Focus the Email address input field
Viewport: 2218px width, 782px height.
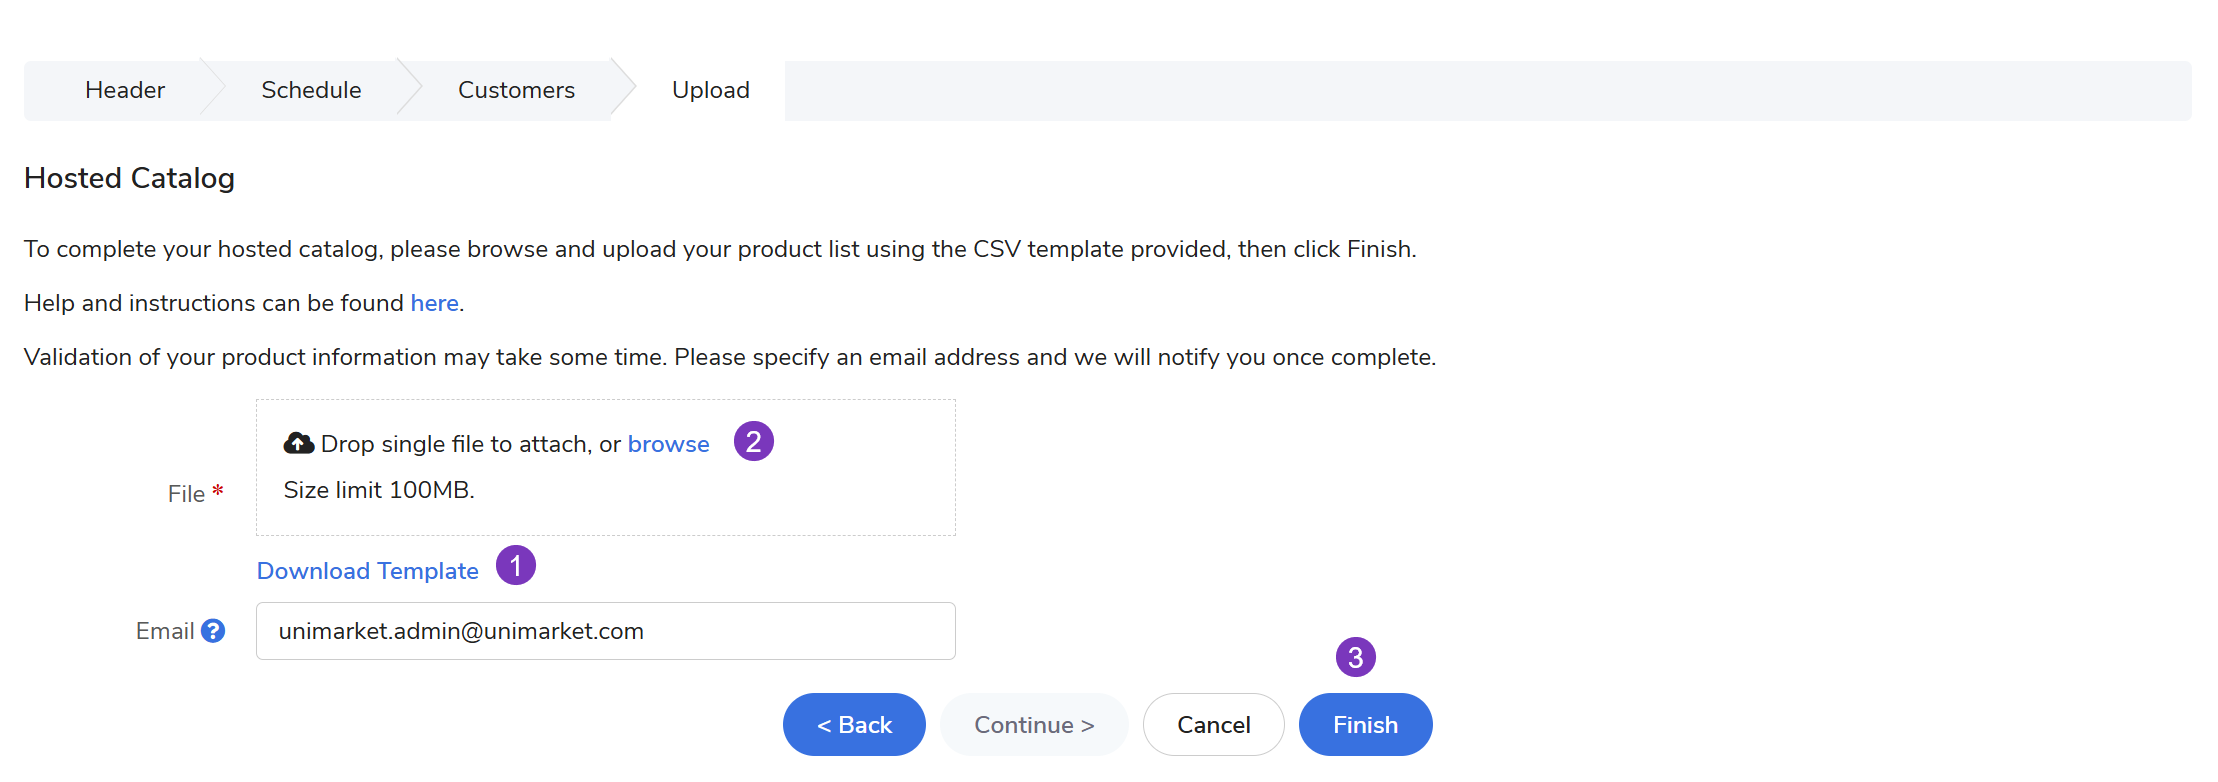[x=605, y=631]
